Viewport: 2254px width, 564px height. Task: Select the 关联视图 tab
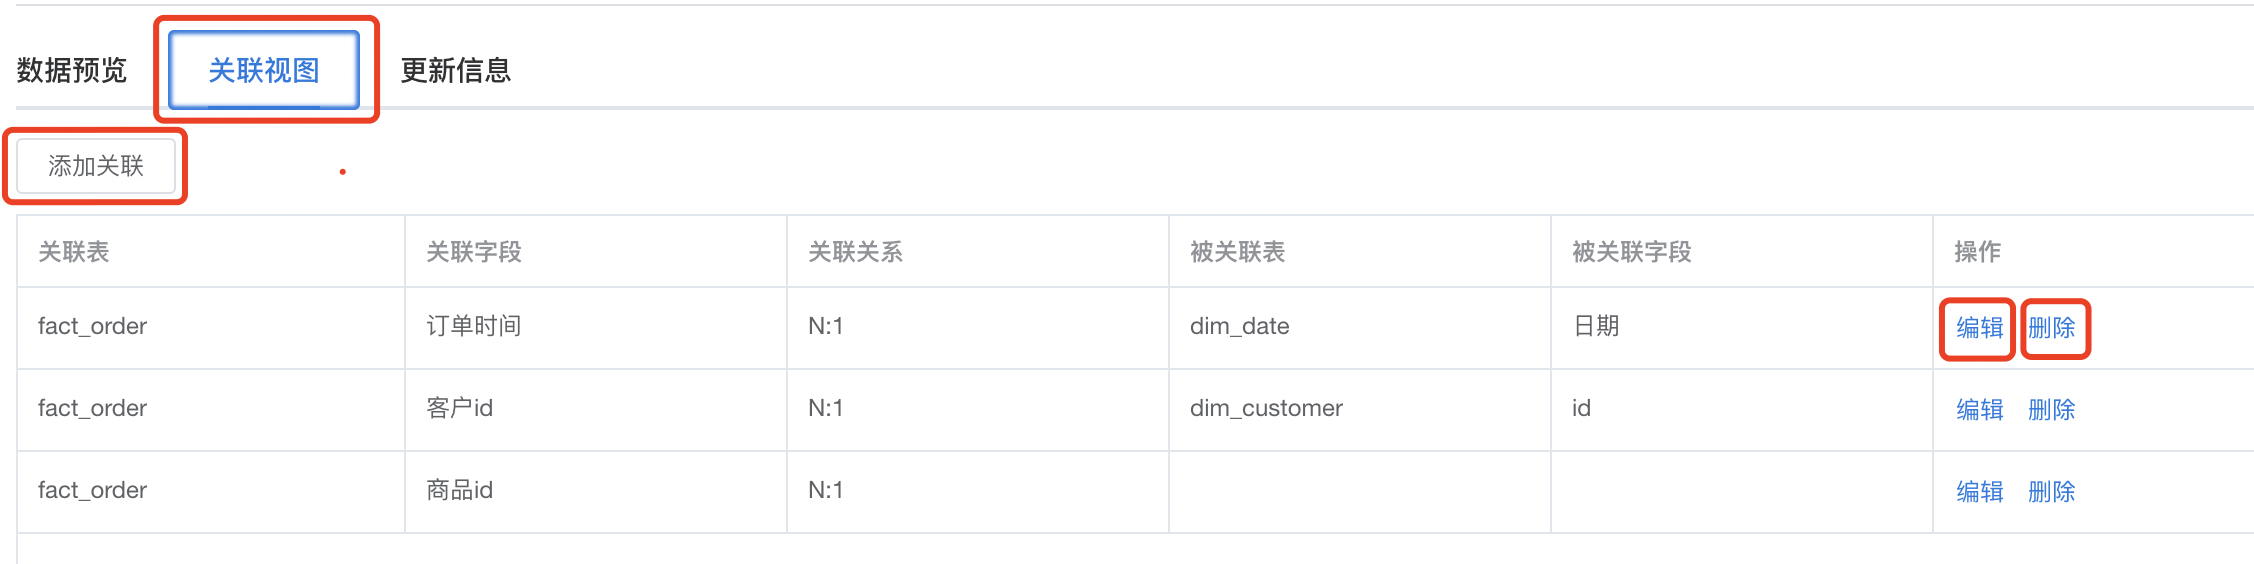coord(264,70)
